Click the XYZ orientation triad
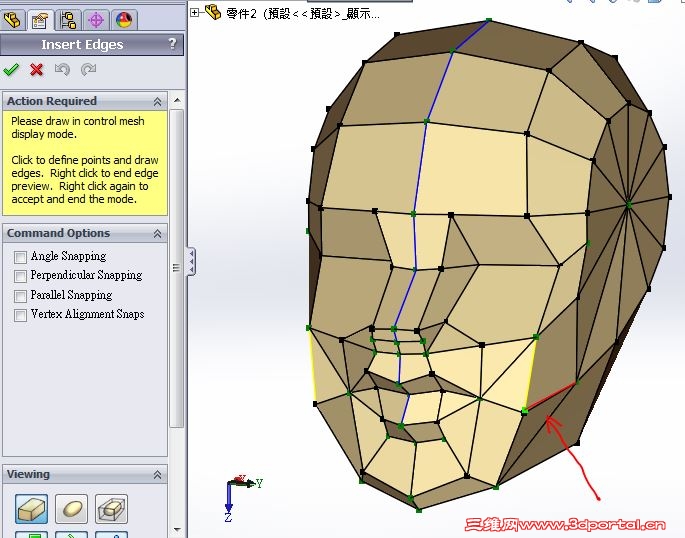This screenshot has width=685, height=538. coord(242,498)
